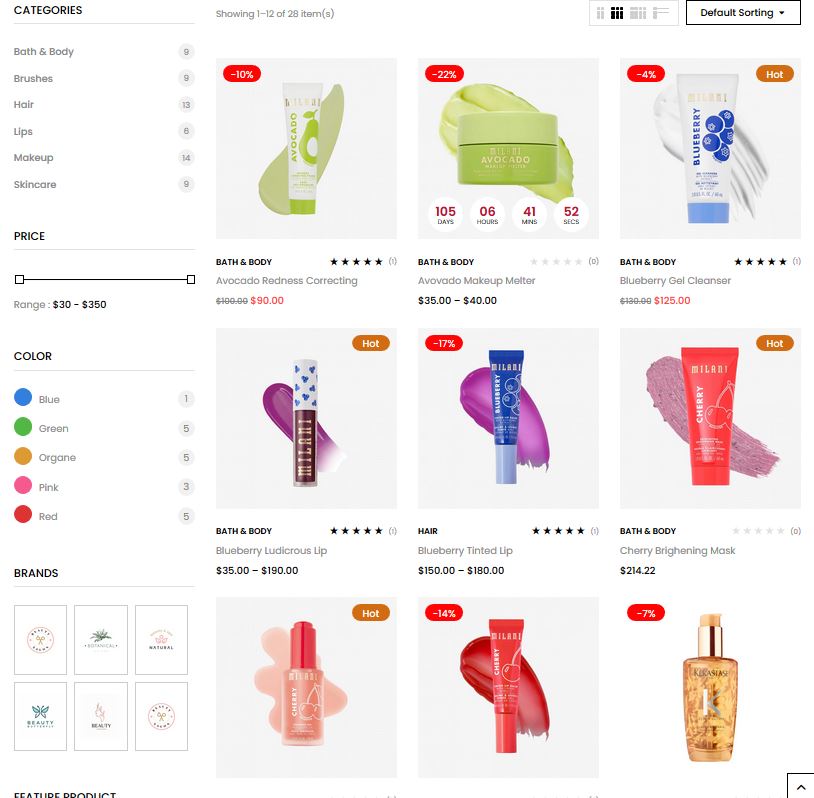Switch to two-column grid view icon

(x=600, y=13)
